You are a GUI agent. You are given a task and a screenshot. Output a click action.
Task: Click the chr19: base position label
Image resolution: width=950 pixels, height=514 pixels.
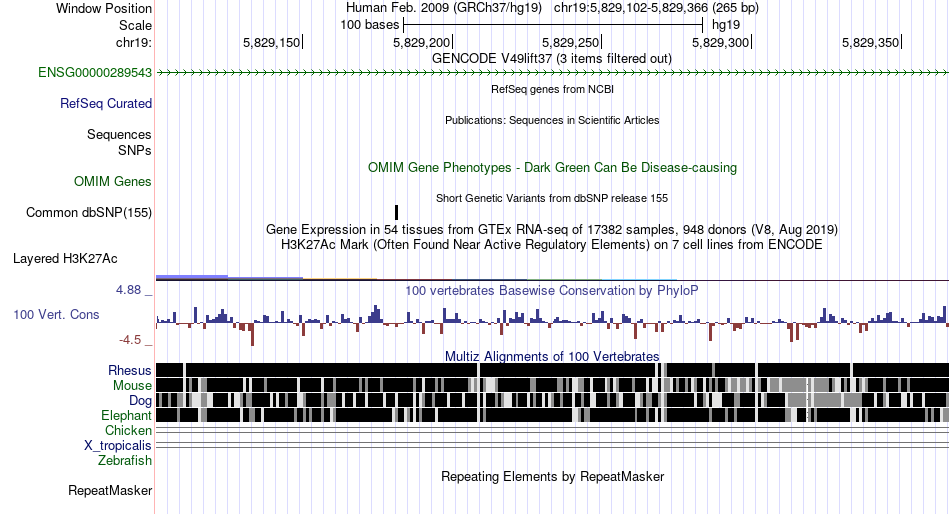click(x=134, y=42)
